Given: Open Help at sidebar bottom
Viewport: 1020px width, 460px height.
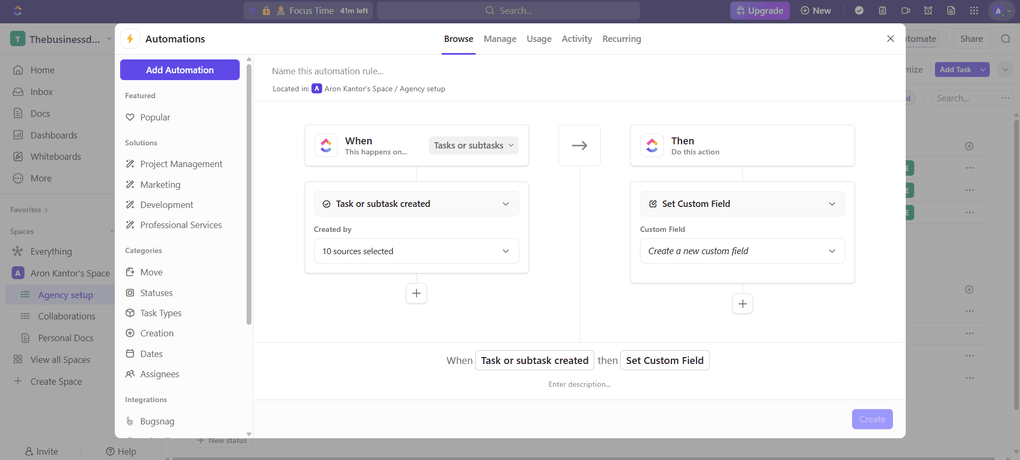Looking at the screenshot, I should pos(121,452).
